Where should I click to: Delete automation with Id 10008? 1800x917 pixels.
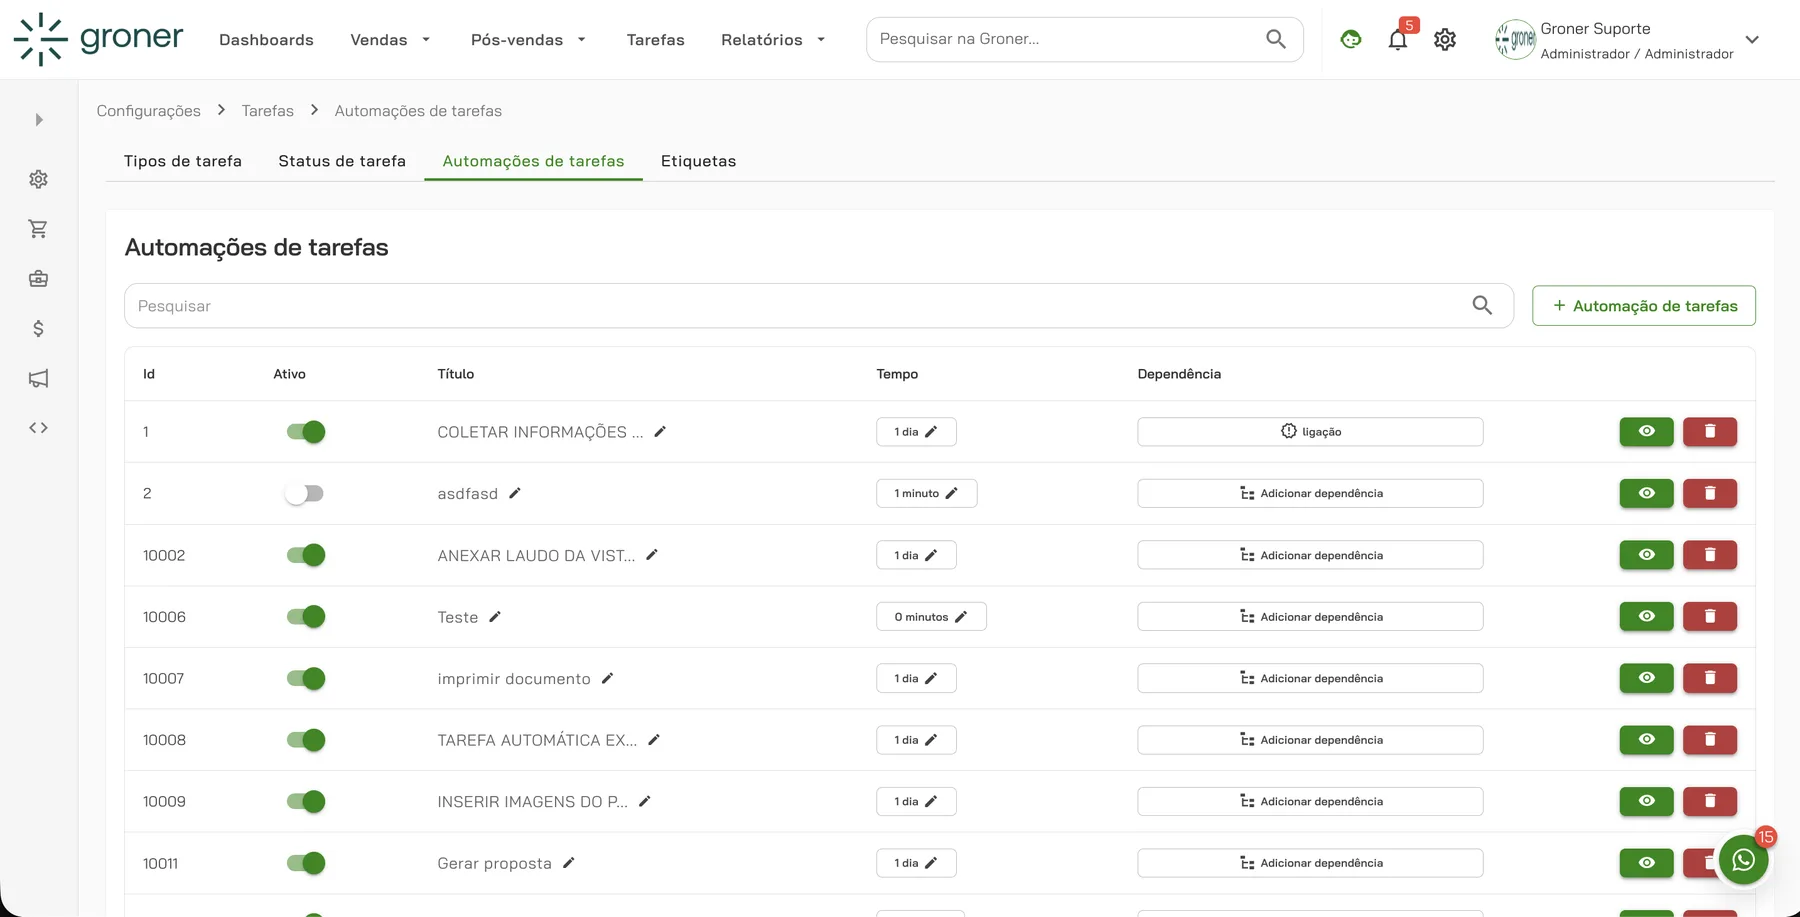click(1710, 740)
